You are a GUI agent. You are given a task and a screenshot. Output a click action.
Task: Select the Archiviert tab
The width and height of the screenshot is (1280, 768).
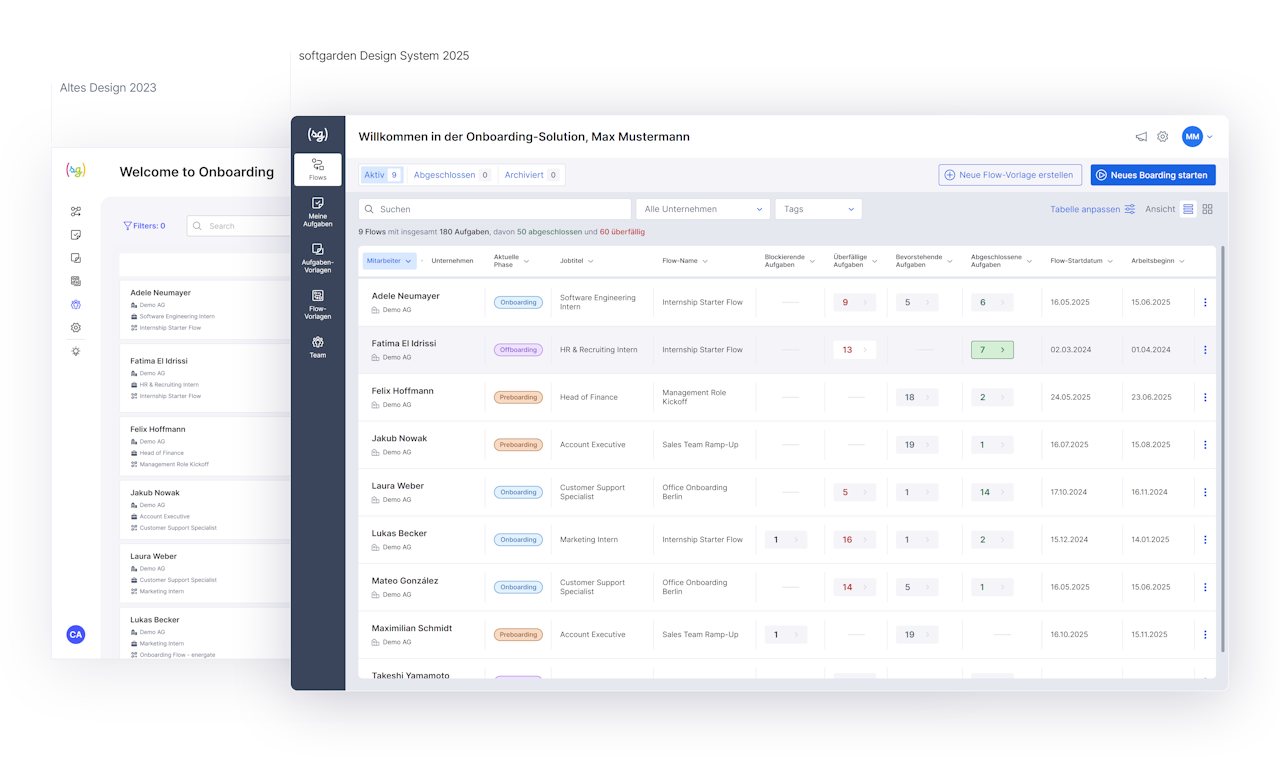(530, 175)
